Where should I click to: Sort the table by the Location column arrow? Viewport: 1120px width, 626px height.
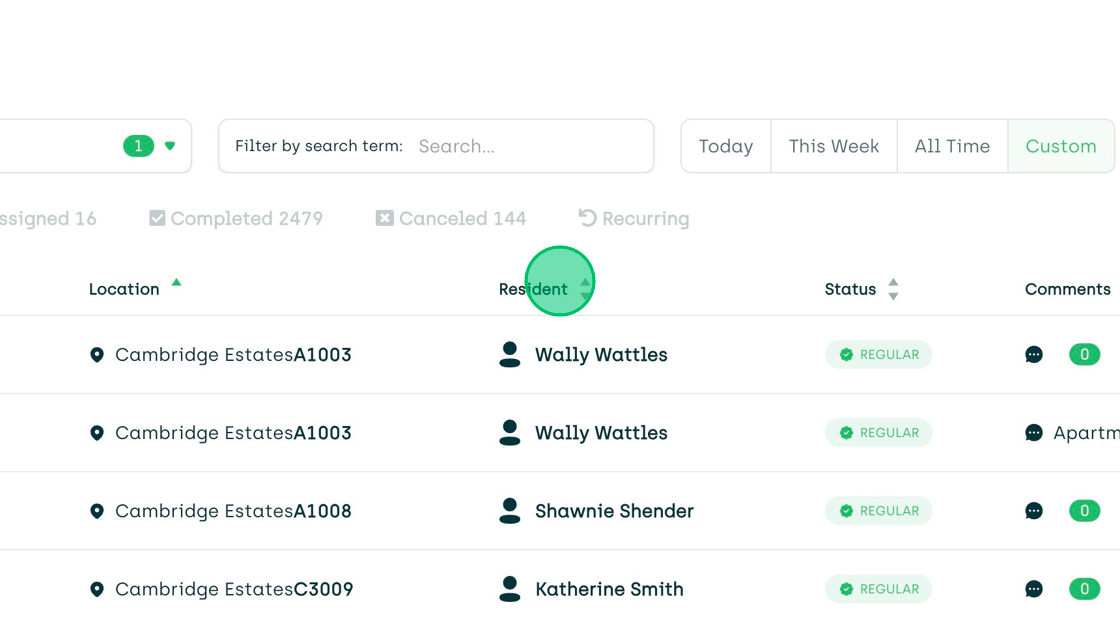176,284
